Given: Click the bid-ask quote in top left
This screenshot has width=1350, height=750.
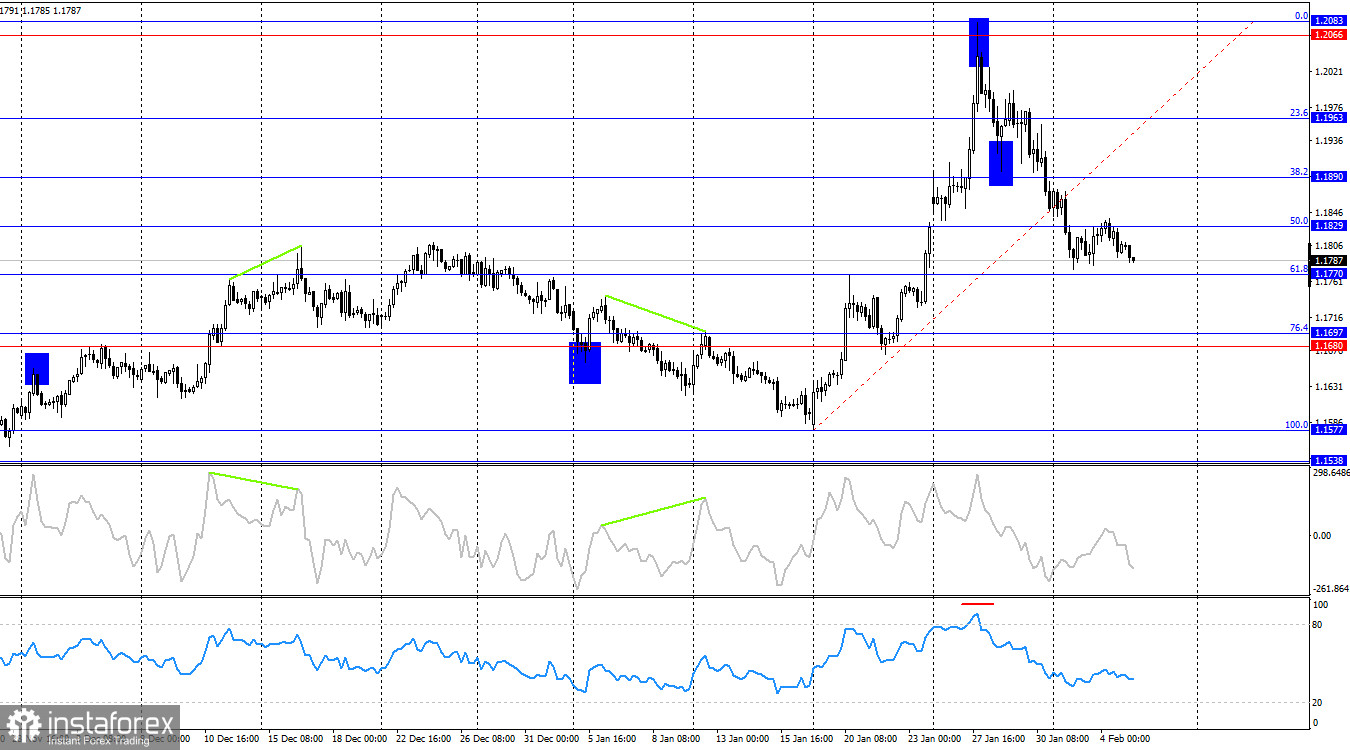Looking at the screenshot, I should point(38,8).
